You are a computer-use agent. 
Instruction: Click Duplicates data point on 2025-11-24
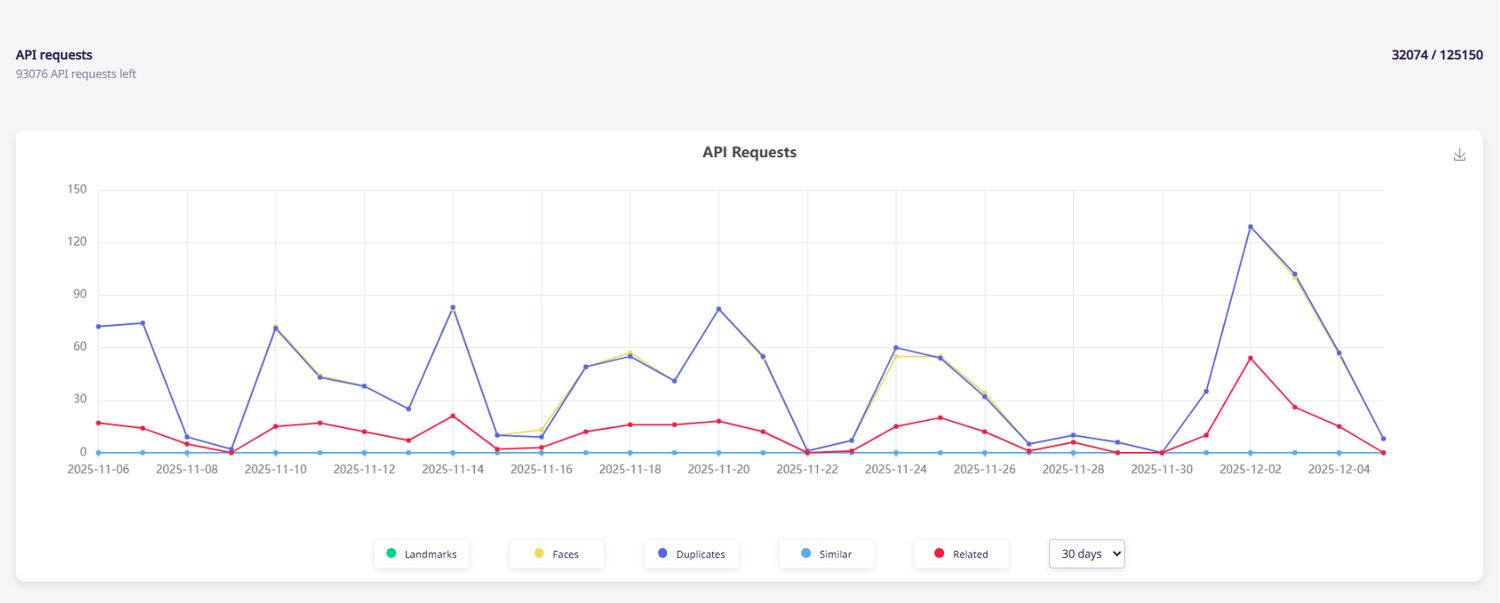pyautogui.click(x=896, y=348)
